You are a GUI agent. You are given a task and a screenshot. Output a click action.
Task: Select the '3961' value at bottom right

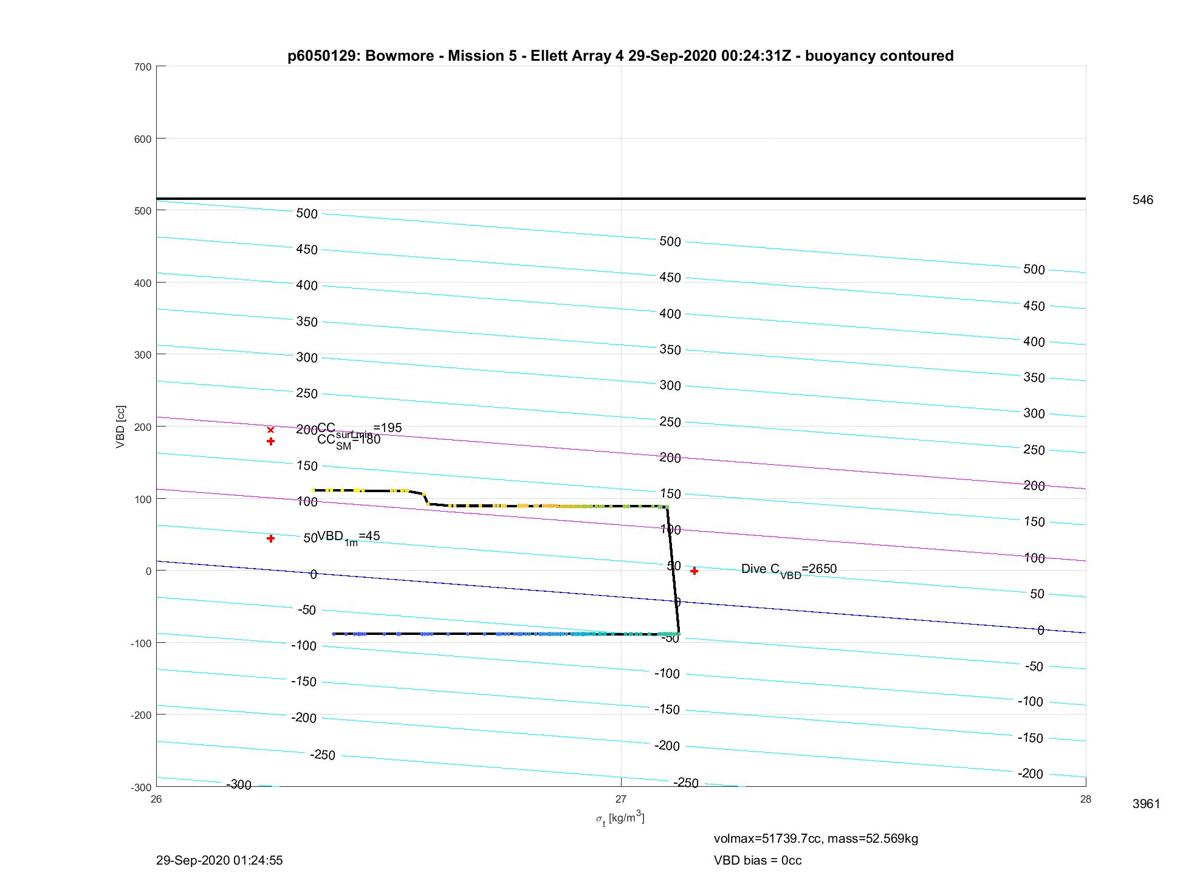[x=1146, y=804]
